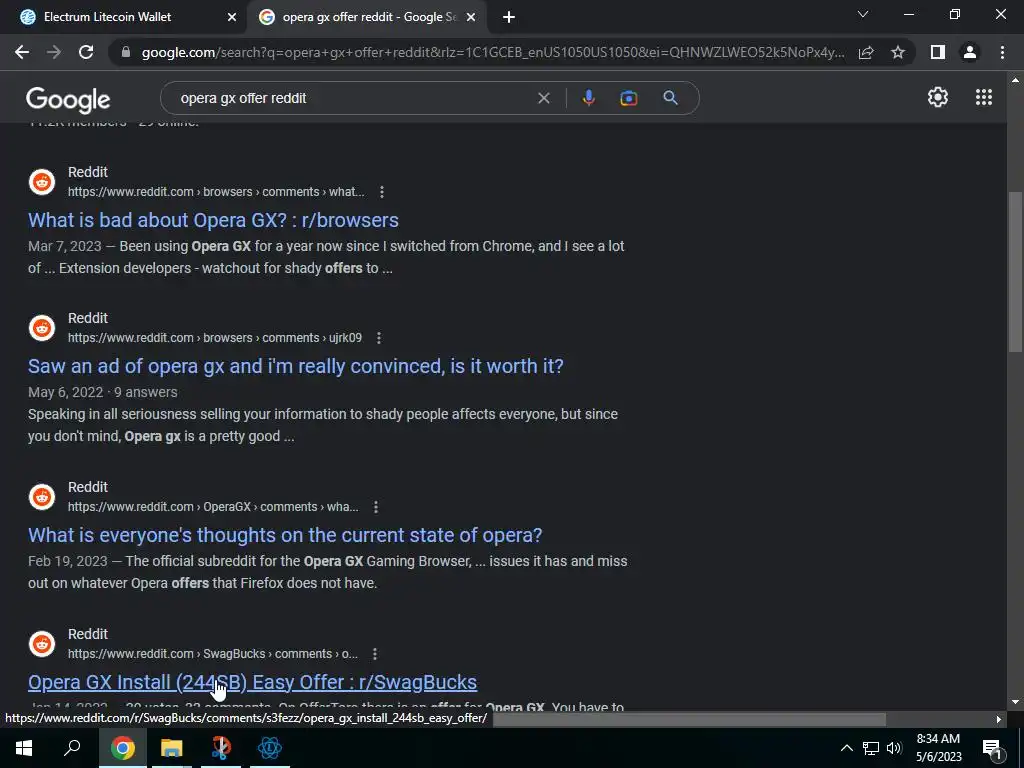View site info via the lock icon
This screenshot has height=768, width=1024.
pyautogui.click(x=126, y=52)
